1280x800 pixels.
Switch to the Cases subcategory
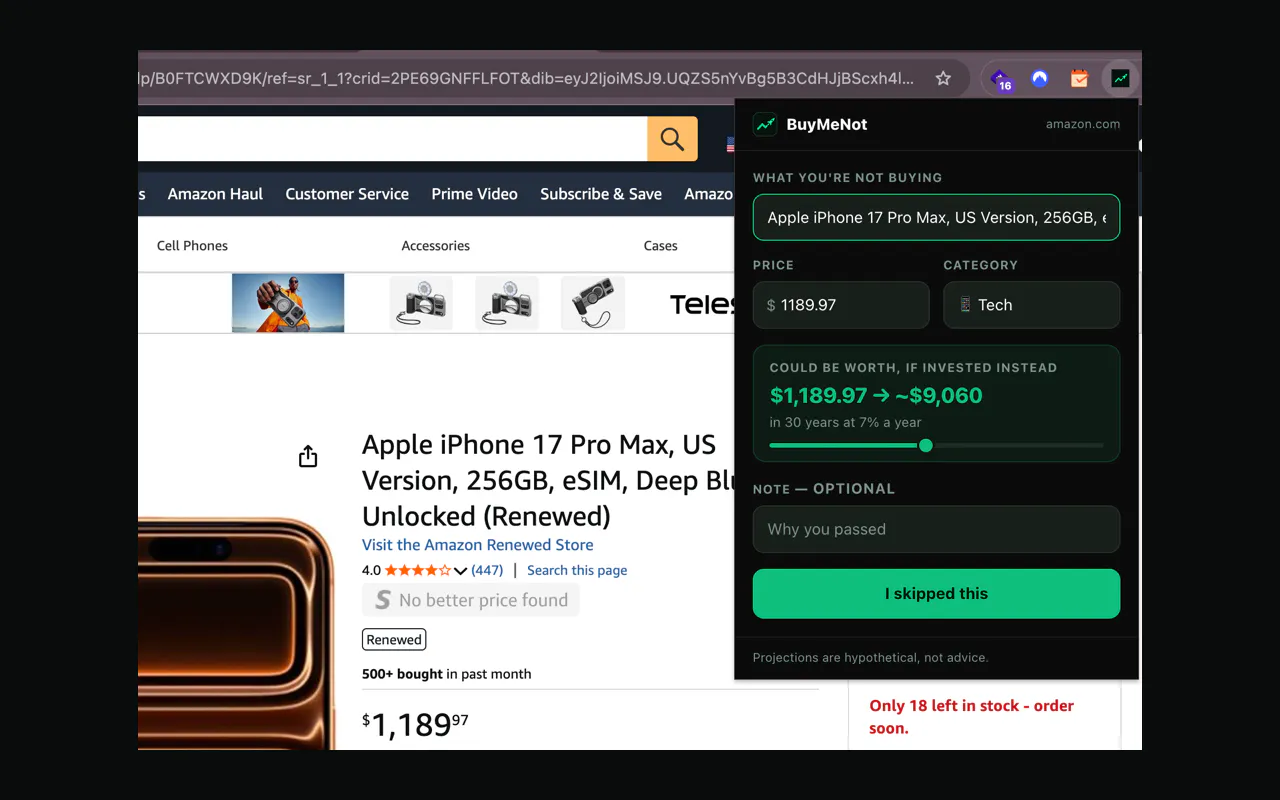coord(660,246)
